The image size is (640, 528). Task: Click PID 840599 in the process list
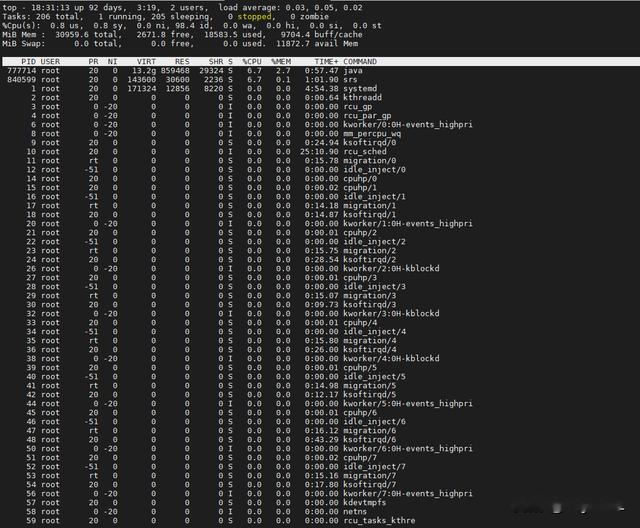22,80
